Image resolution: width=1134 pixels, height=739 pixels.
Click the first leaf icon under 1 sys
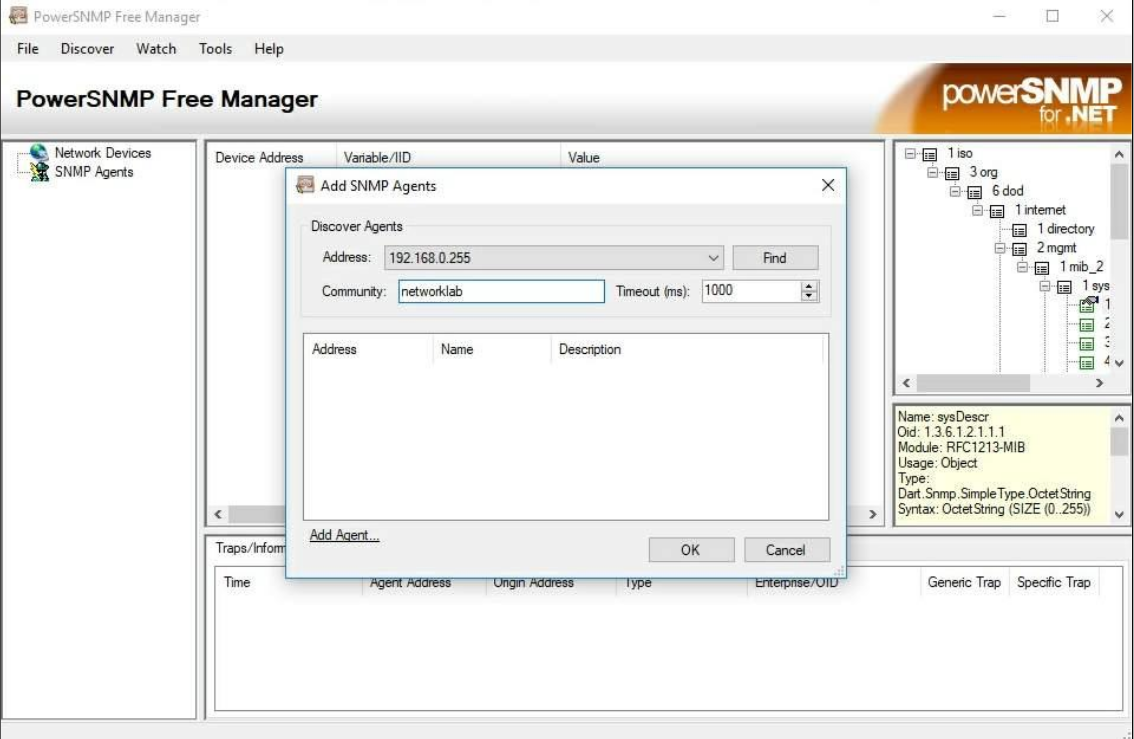(x=1088, y=305)
